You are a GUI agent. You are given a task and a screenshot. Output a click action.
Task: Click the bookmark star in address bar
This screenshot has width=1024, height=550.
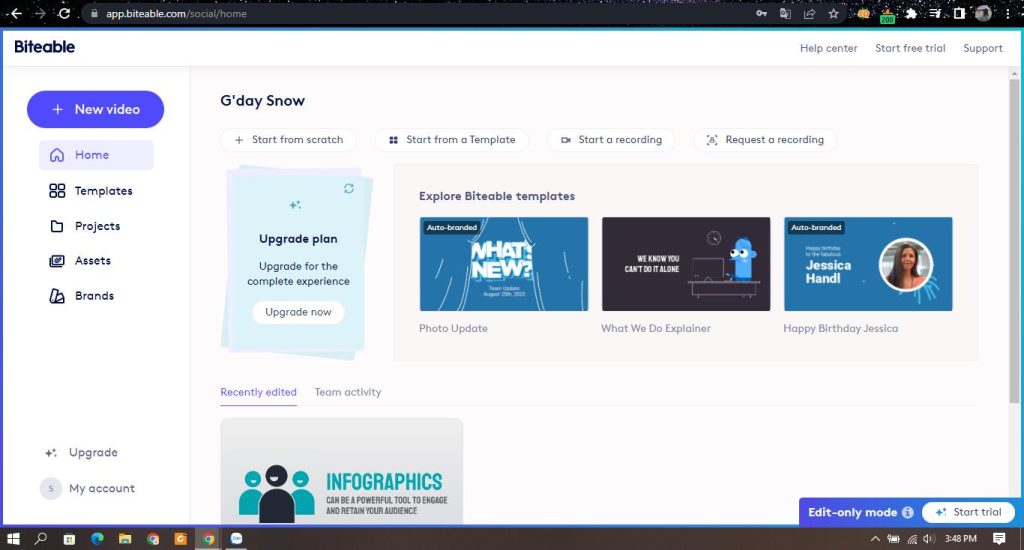pos(834,14)
